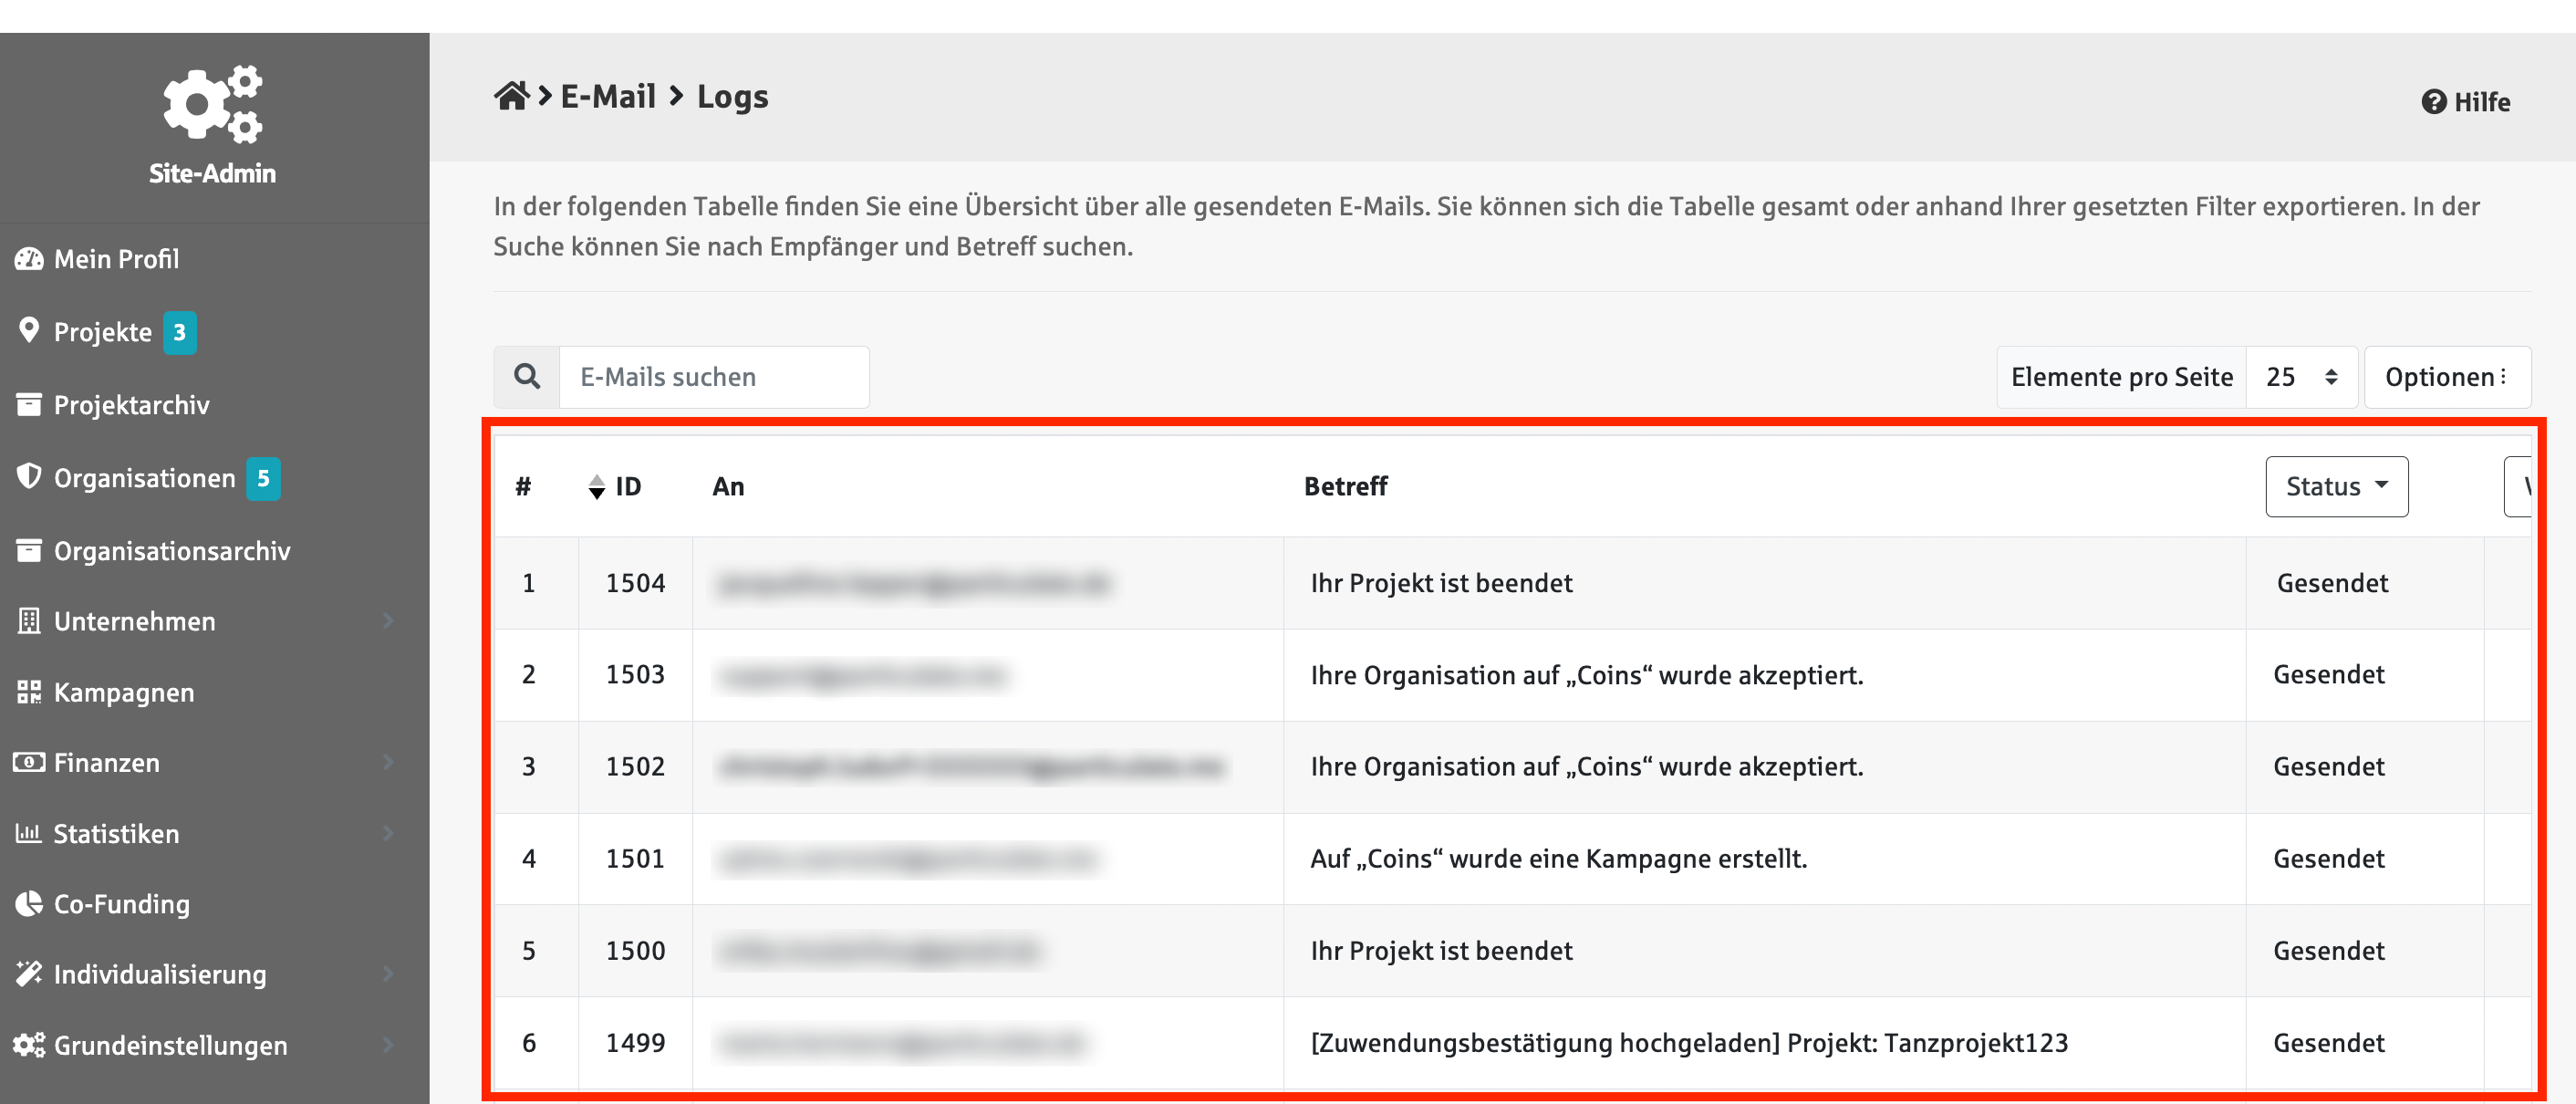
Task: Toggle sort order on ID column
Action: point(597,487)
